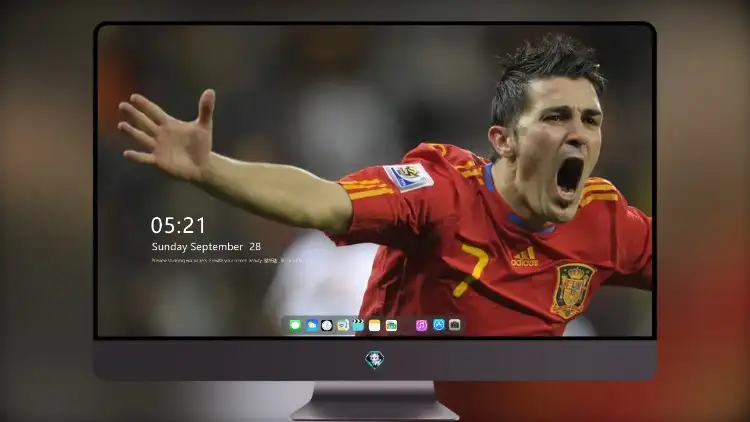Click the 05:21 clock display
The image size is (750, 422).
click(178, 225)
